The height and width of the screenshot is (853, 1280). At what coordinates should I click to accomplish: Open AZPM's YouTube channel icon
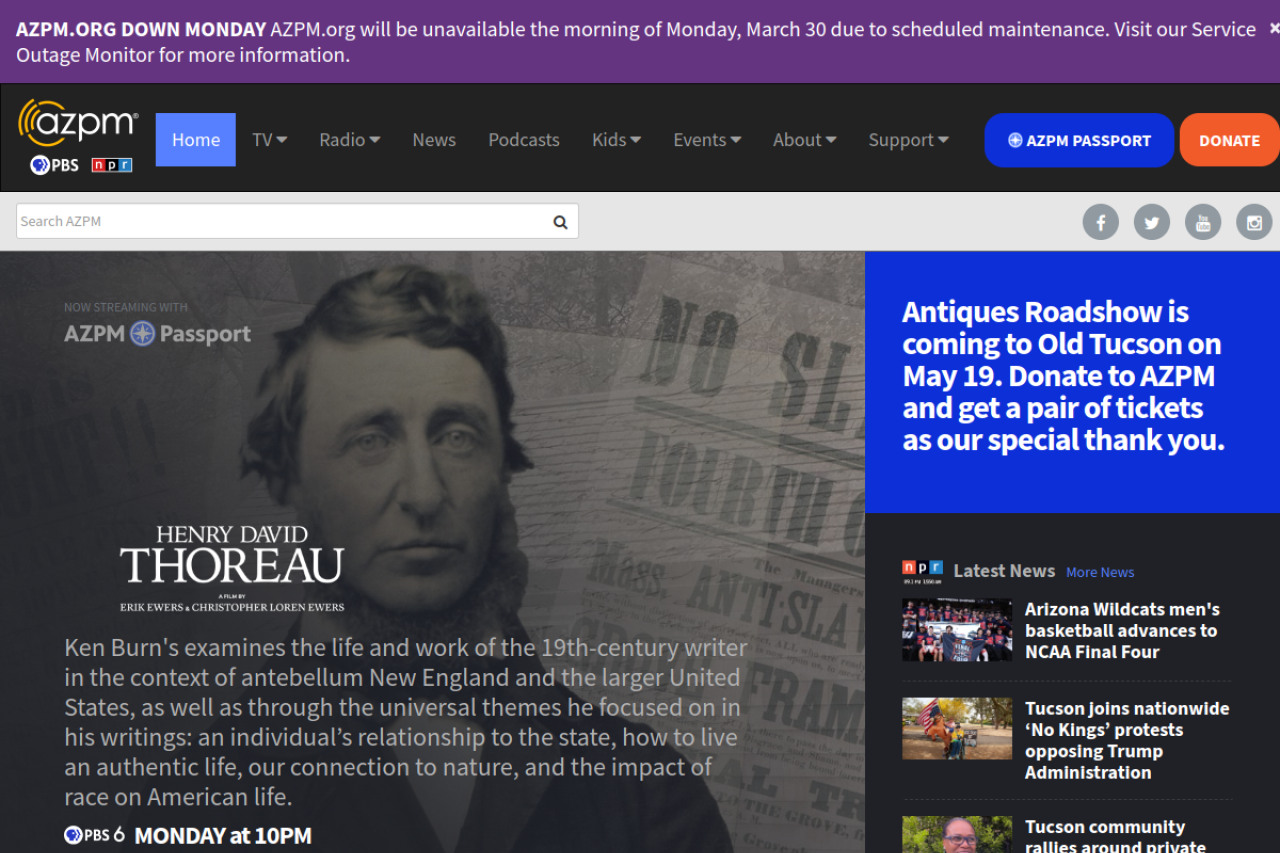pyautogui.click(x=1202, y=222)
